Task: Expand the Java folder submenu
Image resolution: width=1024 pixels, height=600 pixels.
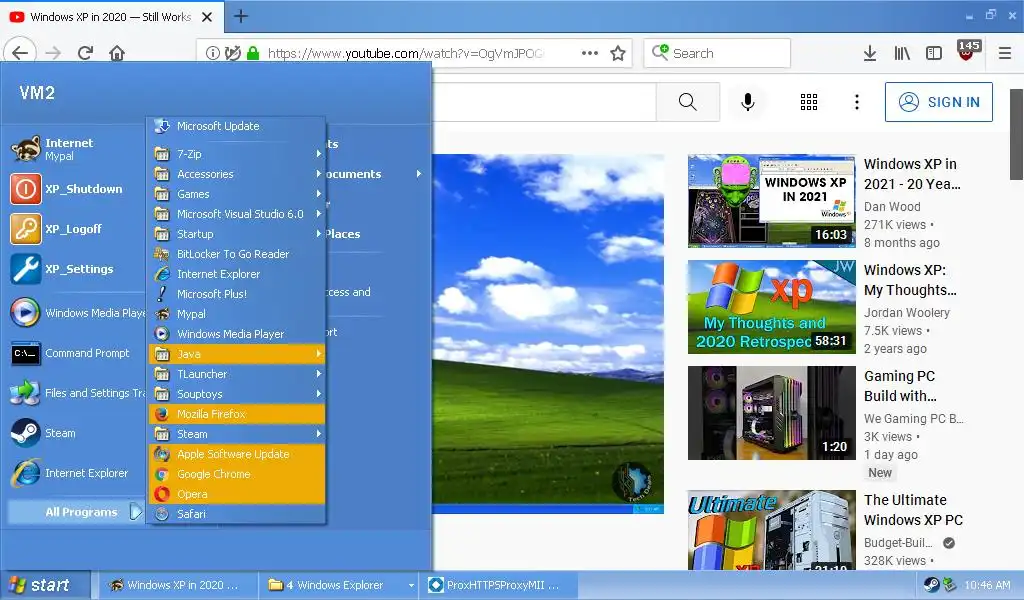Action: click(x=237, y=354)
